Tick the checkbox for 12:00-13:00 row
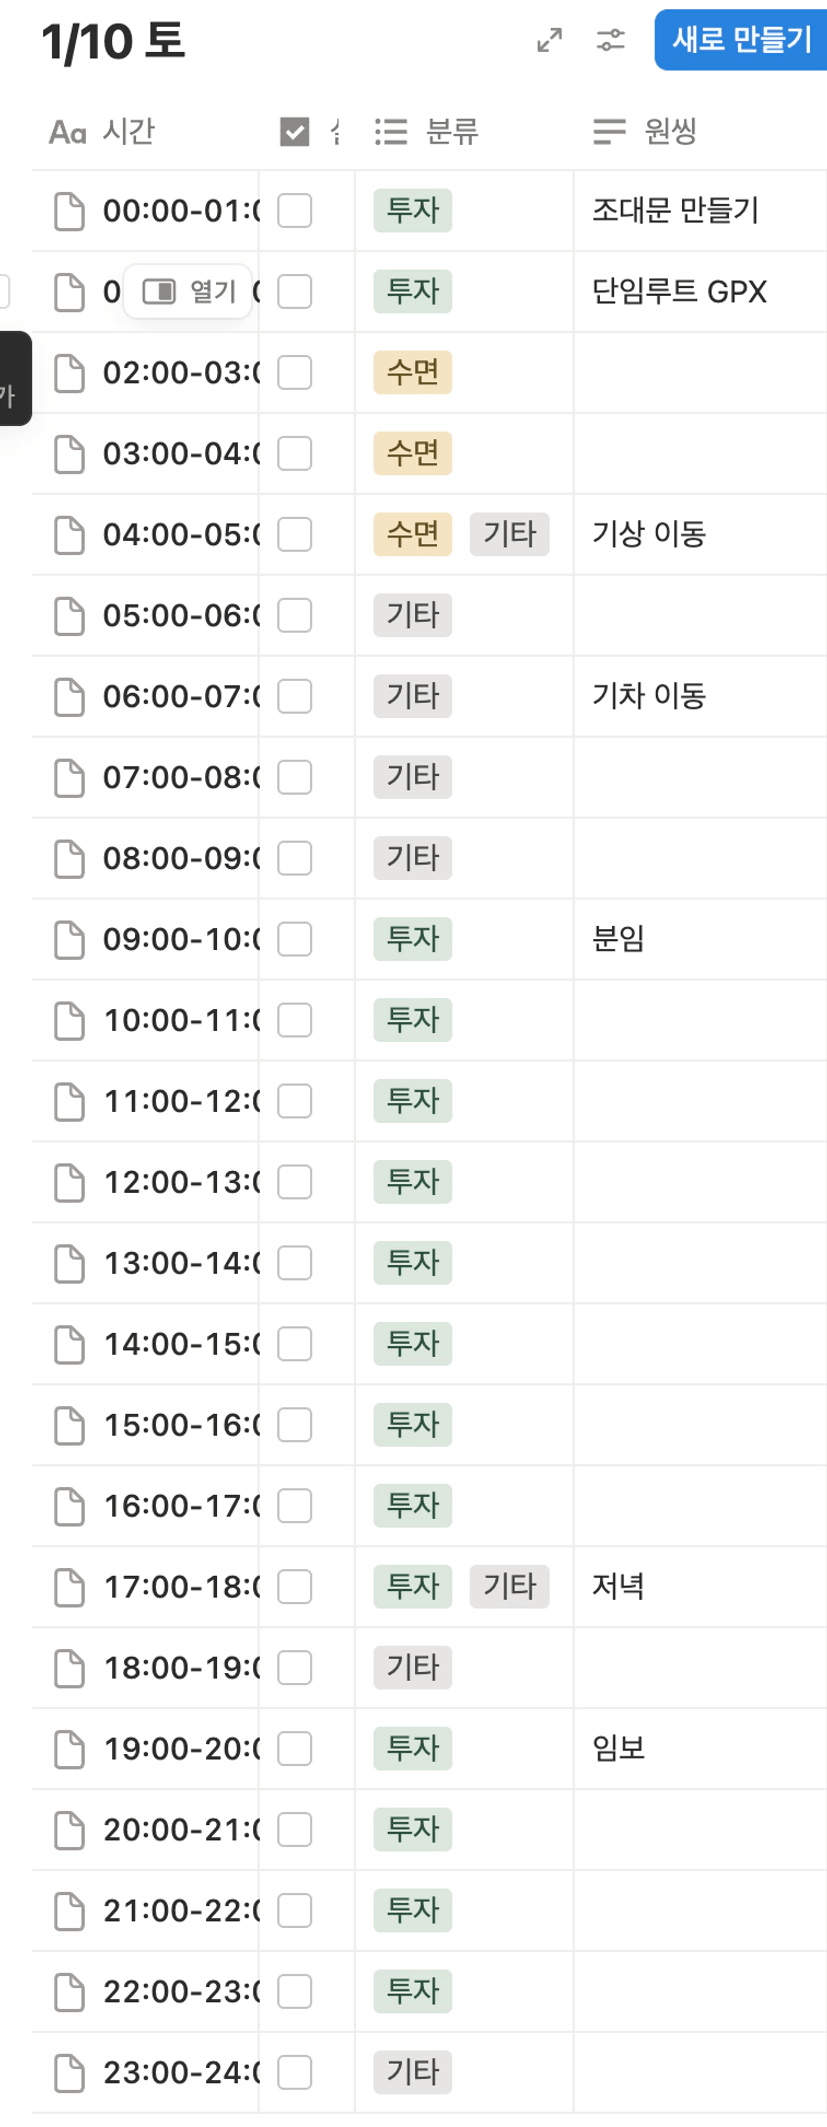827x2127 pixels. [294, 1182]
